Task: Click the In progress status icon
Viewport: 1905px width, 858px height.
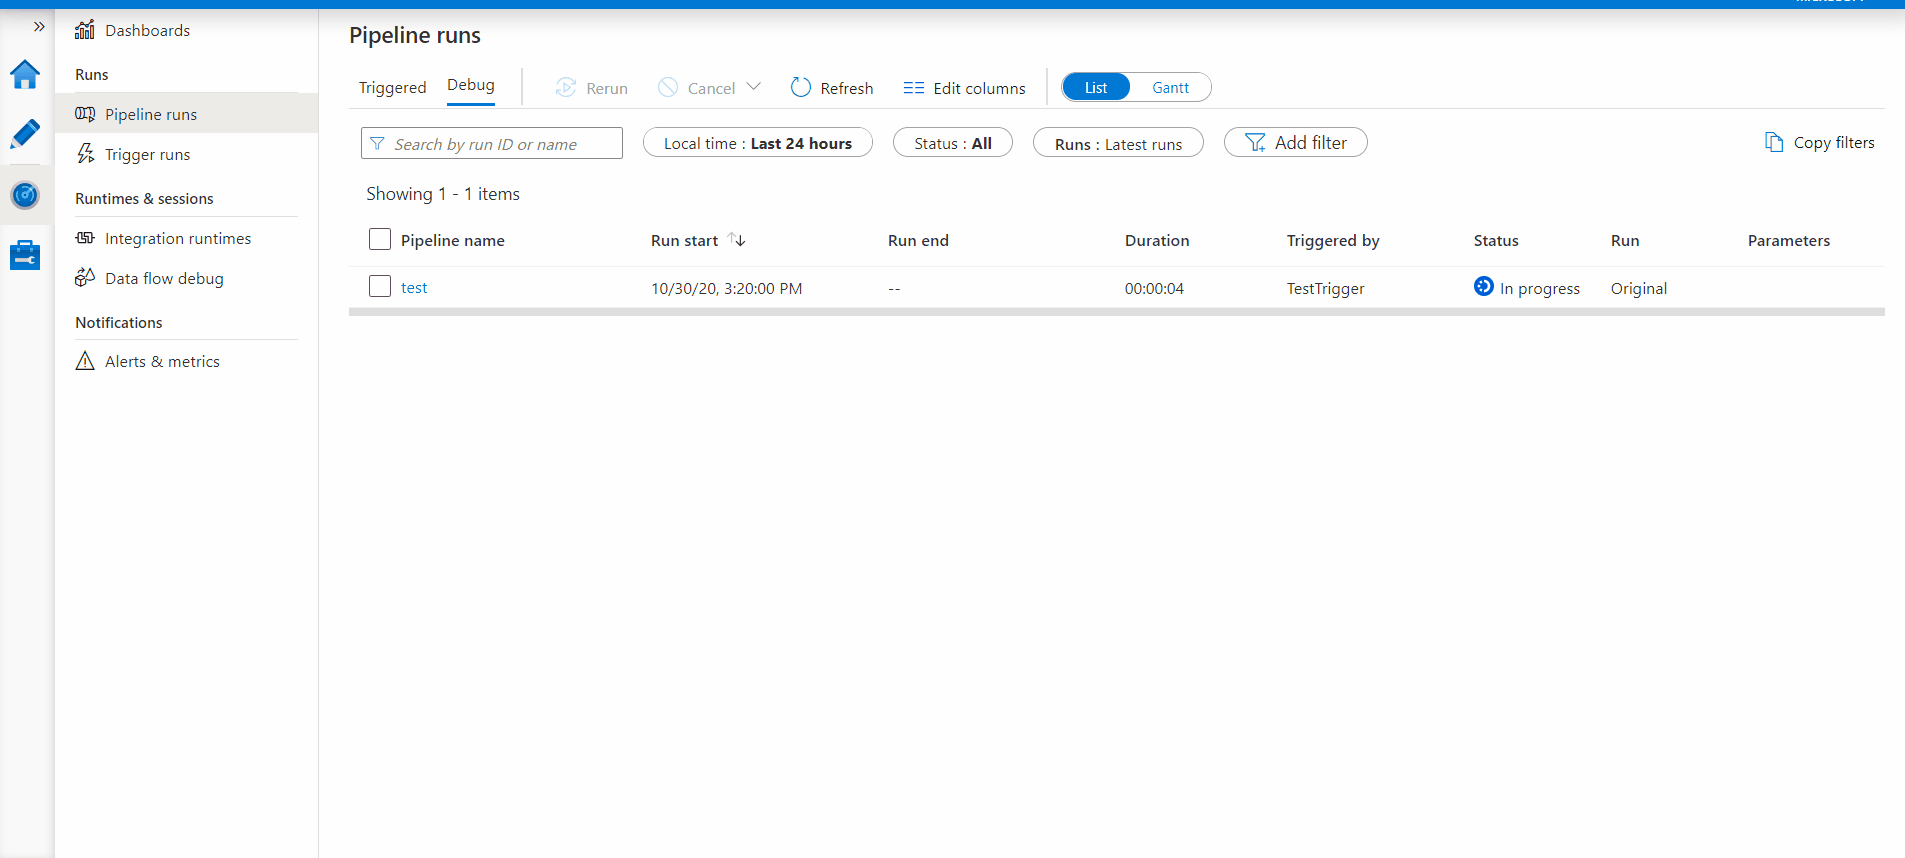Action: pos(1484,287)
